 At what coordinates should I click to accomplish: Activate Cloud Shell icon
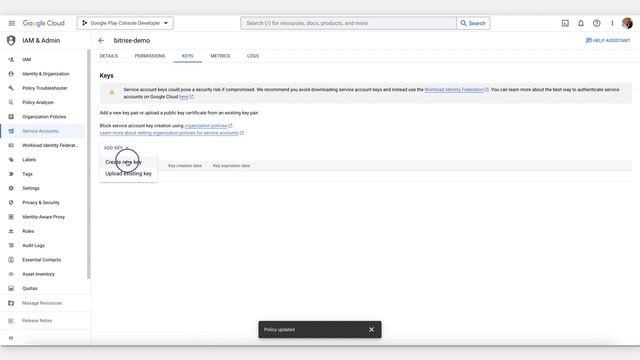tap(565, 23)
